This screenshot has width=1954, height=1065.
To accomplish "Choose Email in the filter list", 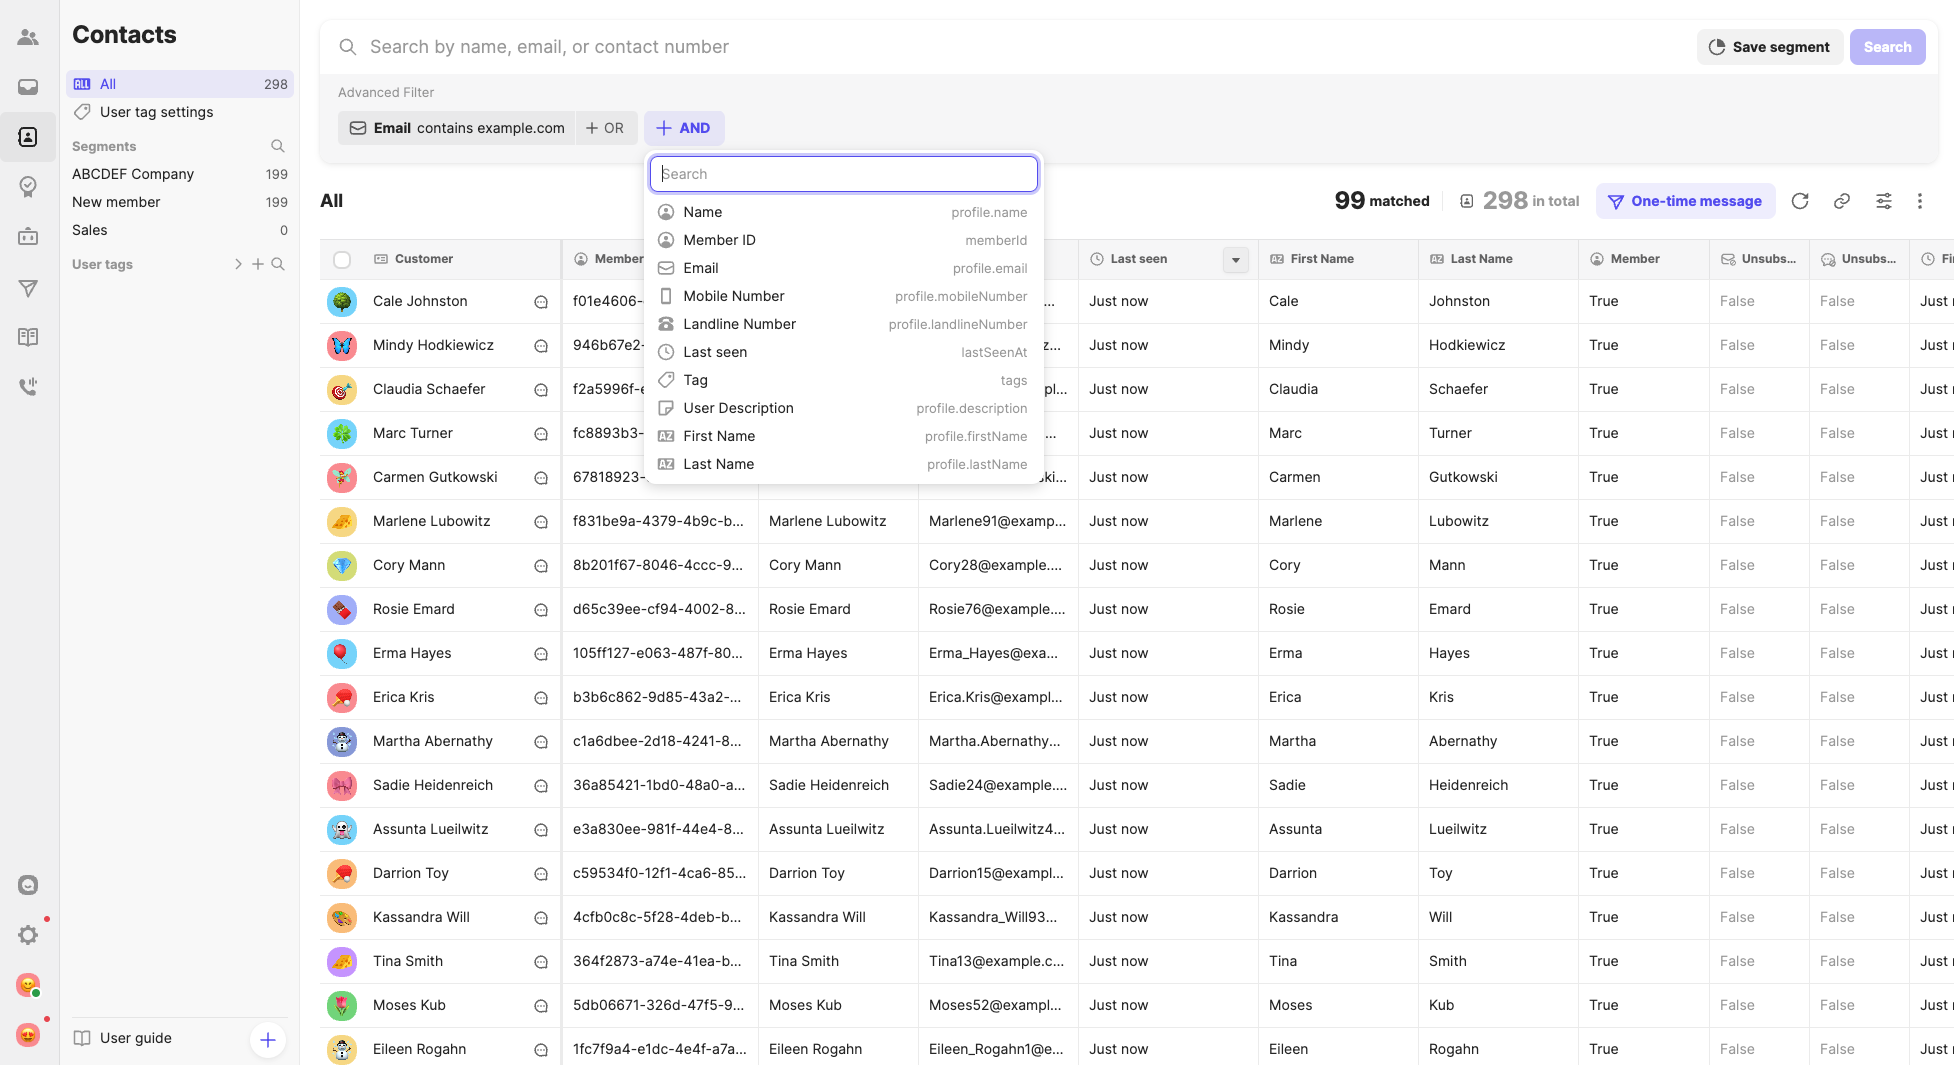I will (843, 268).
